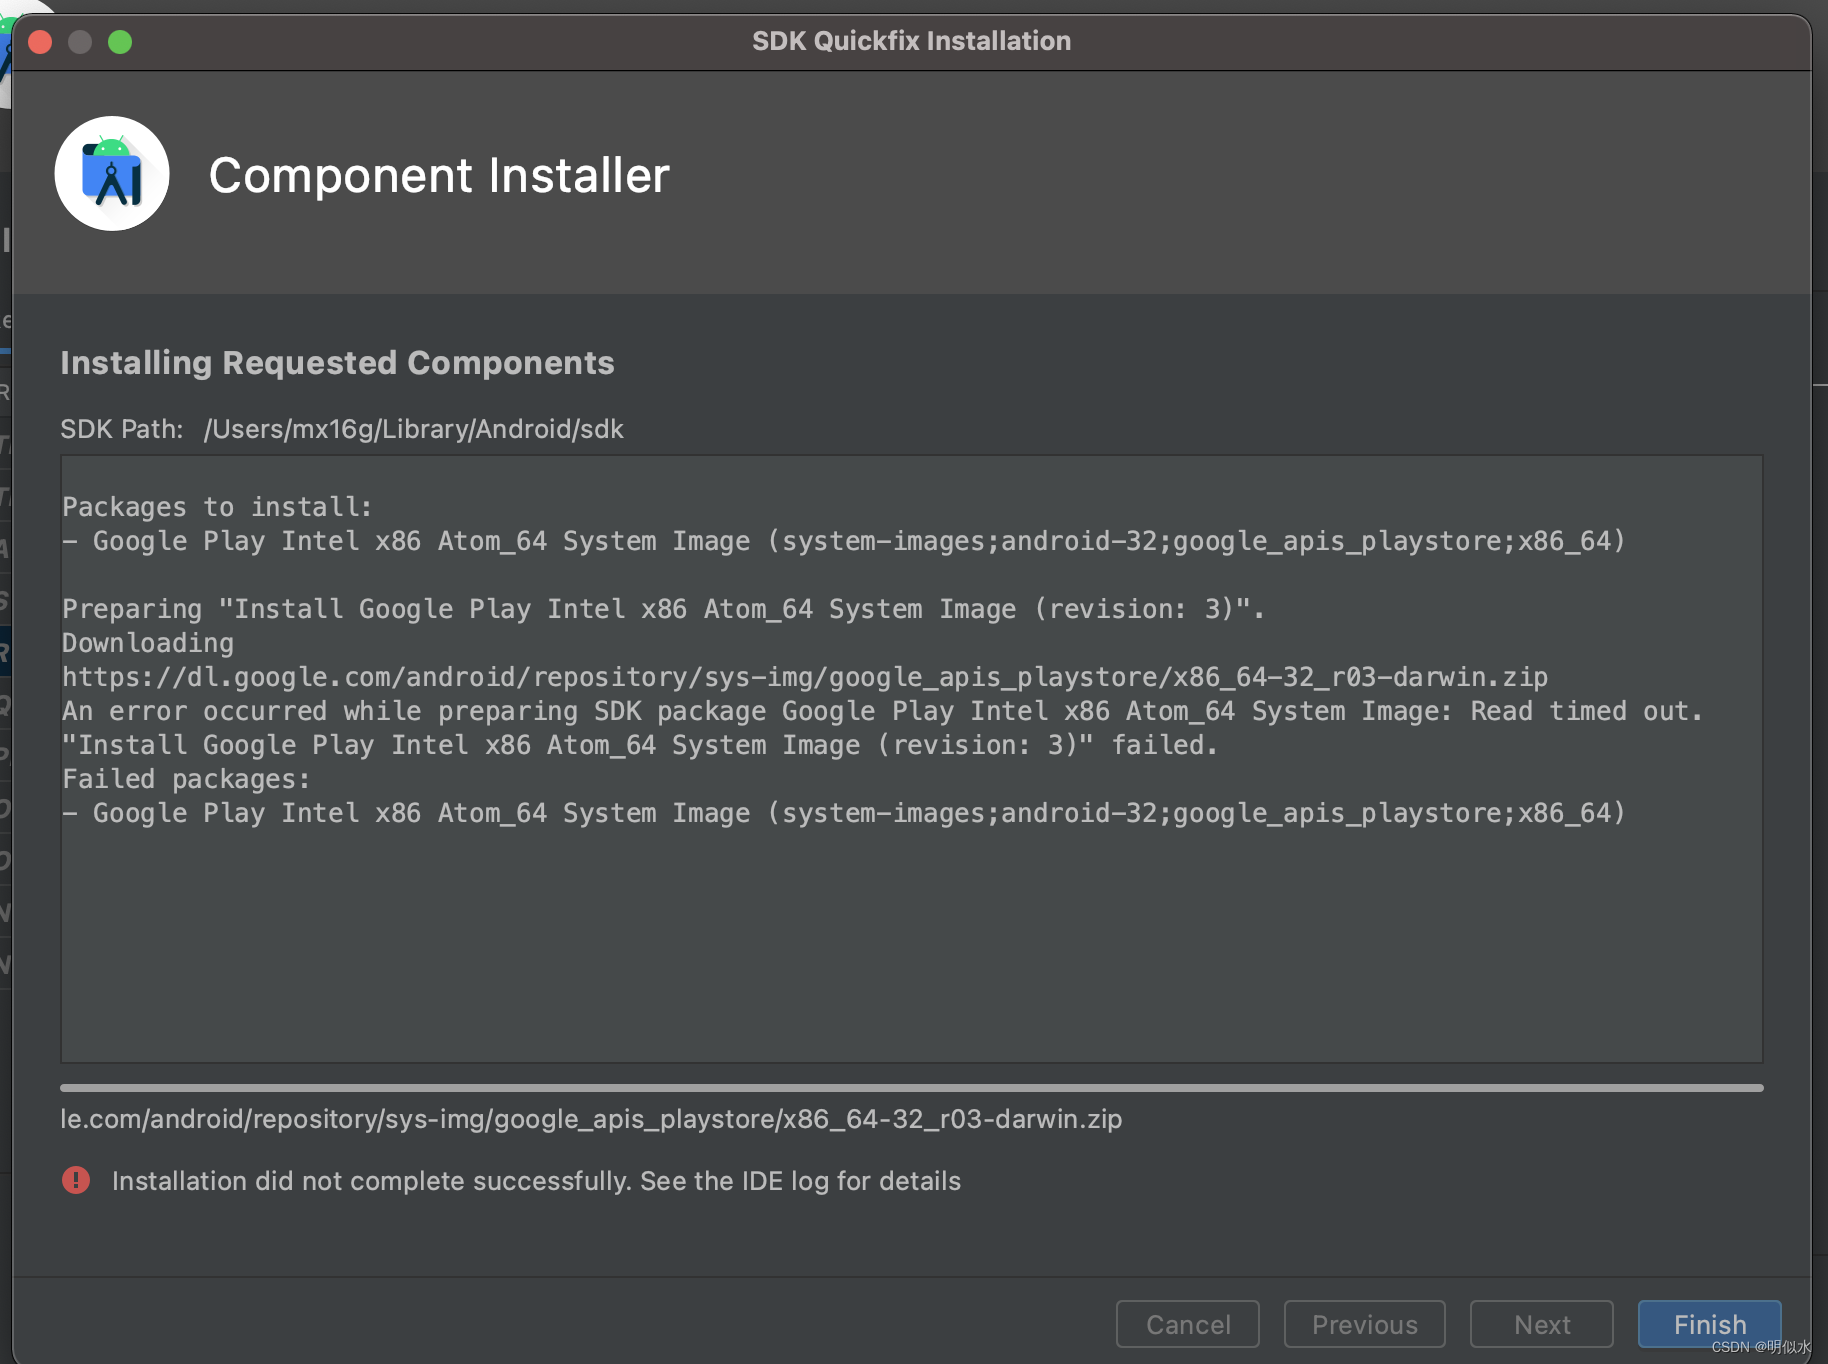Click the status path text below progress bar
Image resolution: width=1828 pixels, height=1364 pixels.
(591, 1119)
